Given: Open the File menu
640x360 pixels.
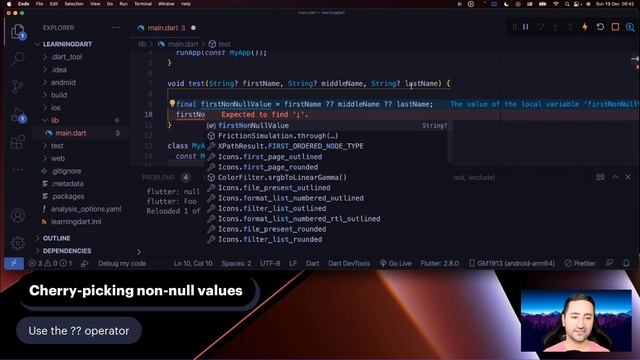Looking at the screenshot, I should [x=40, y=4].
